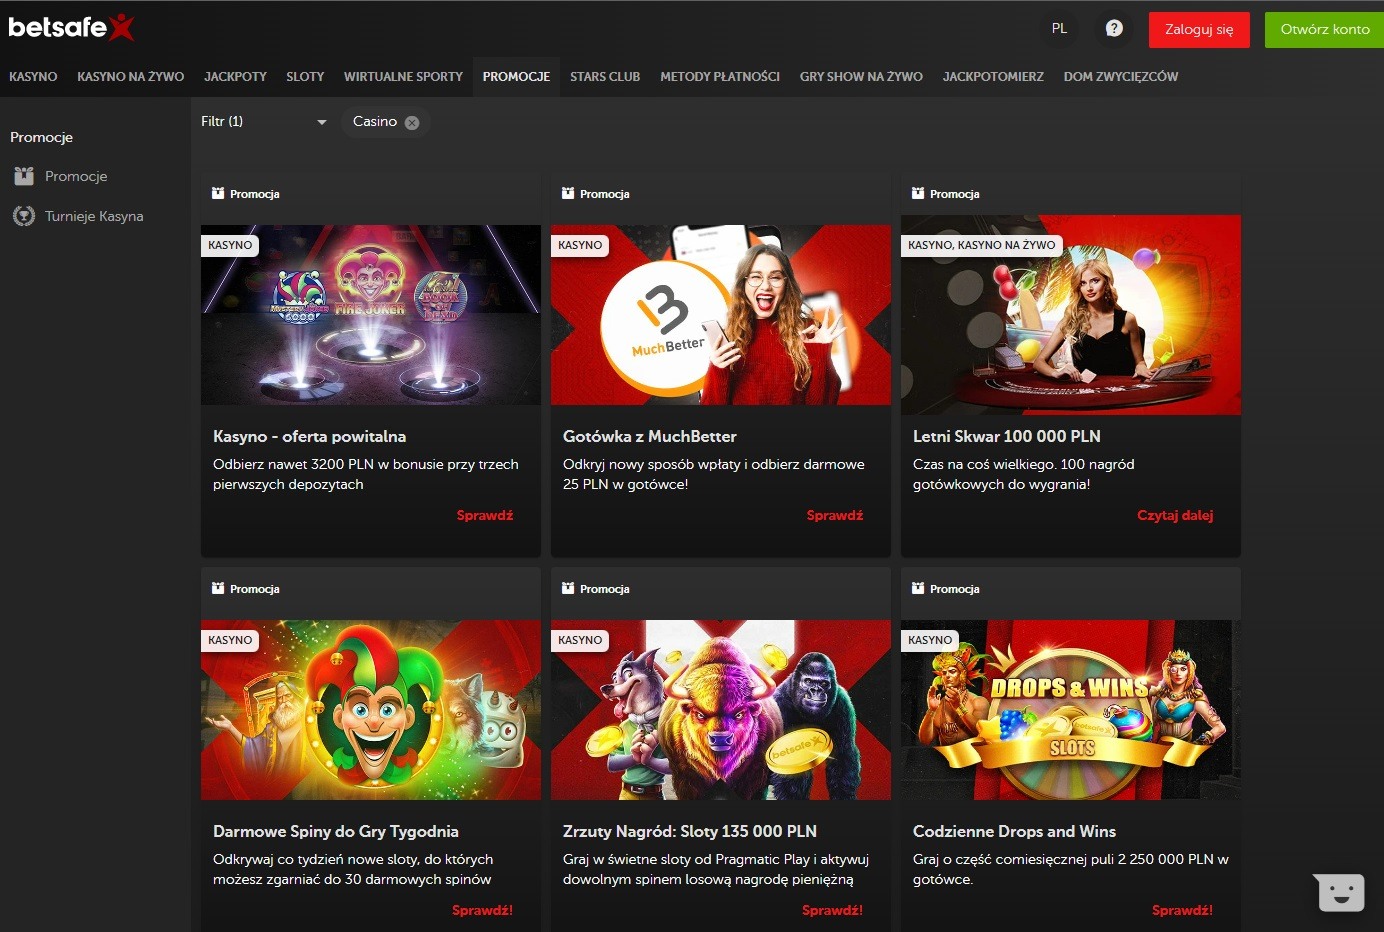Click Czytaj dalej on Letni Skwar
Image resolution: width=1384 pixels, height=932 pixels.
(1174, 516)
